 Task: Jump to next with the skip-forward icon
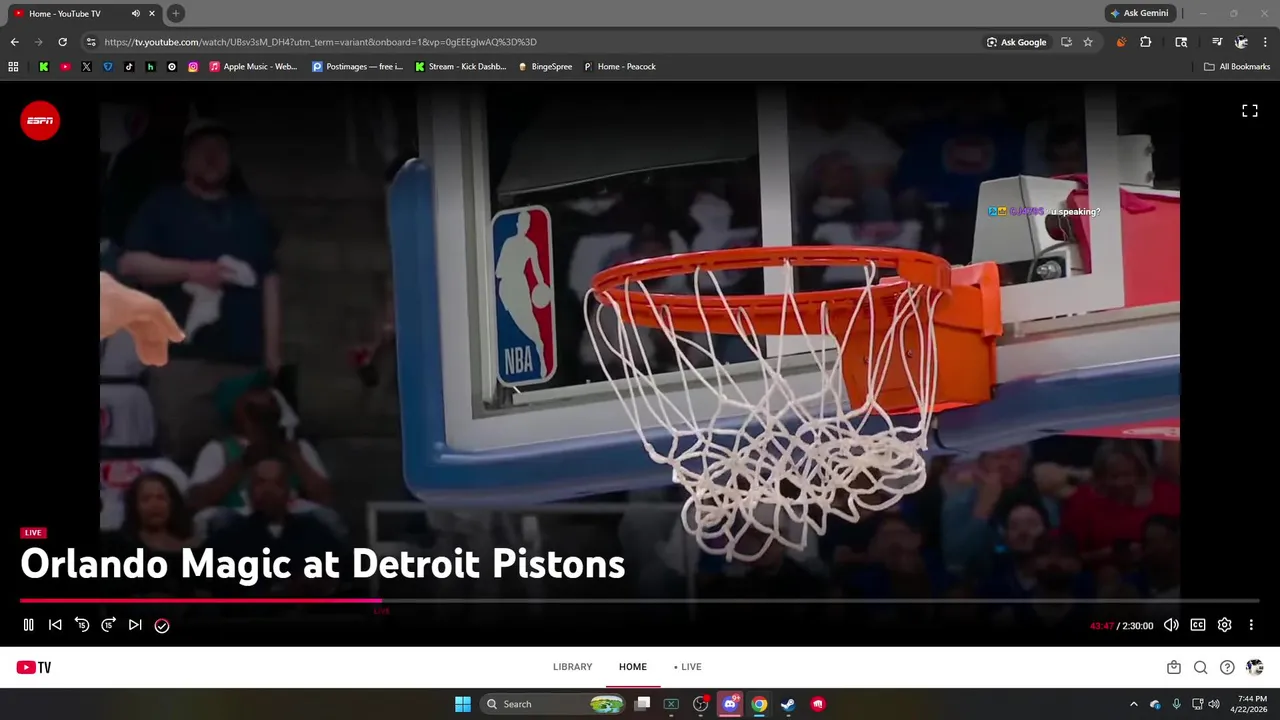[135, 625]
